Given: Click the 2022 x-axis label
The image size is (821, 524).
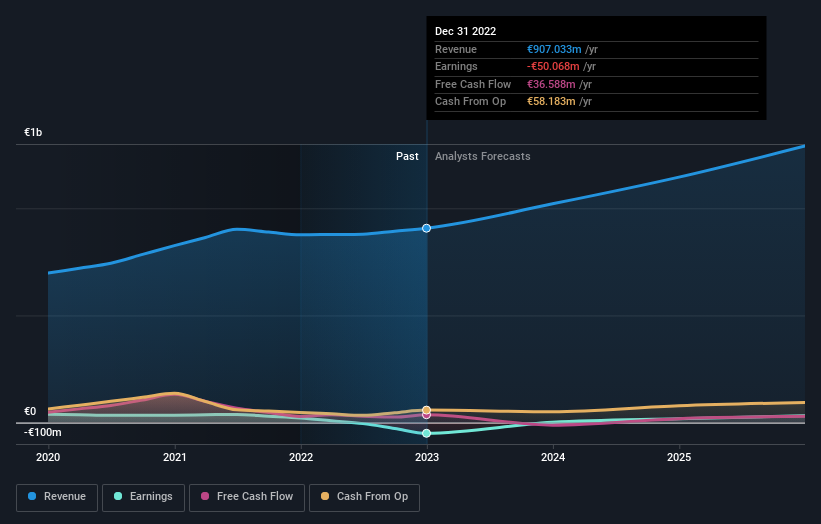Looking at the screenshot, I should coord(301,458).
